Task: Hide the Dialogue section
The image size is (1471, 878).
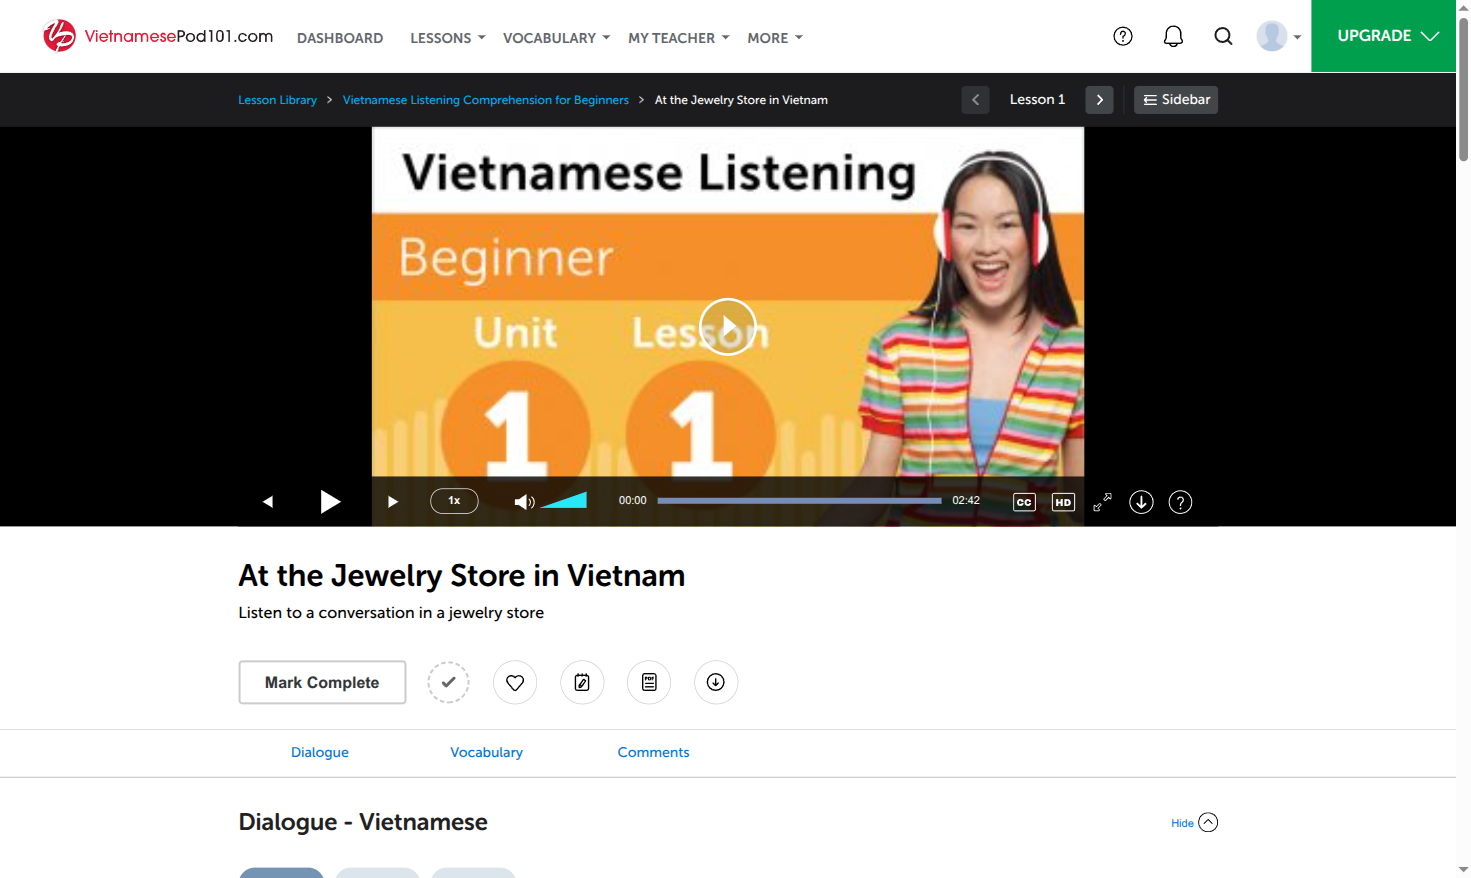Action: (x=1194, y=823)
